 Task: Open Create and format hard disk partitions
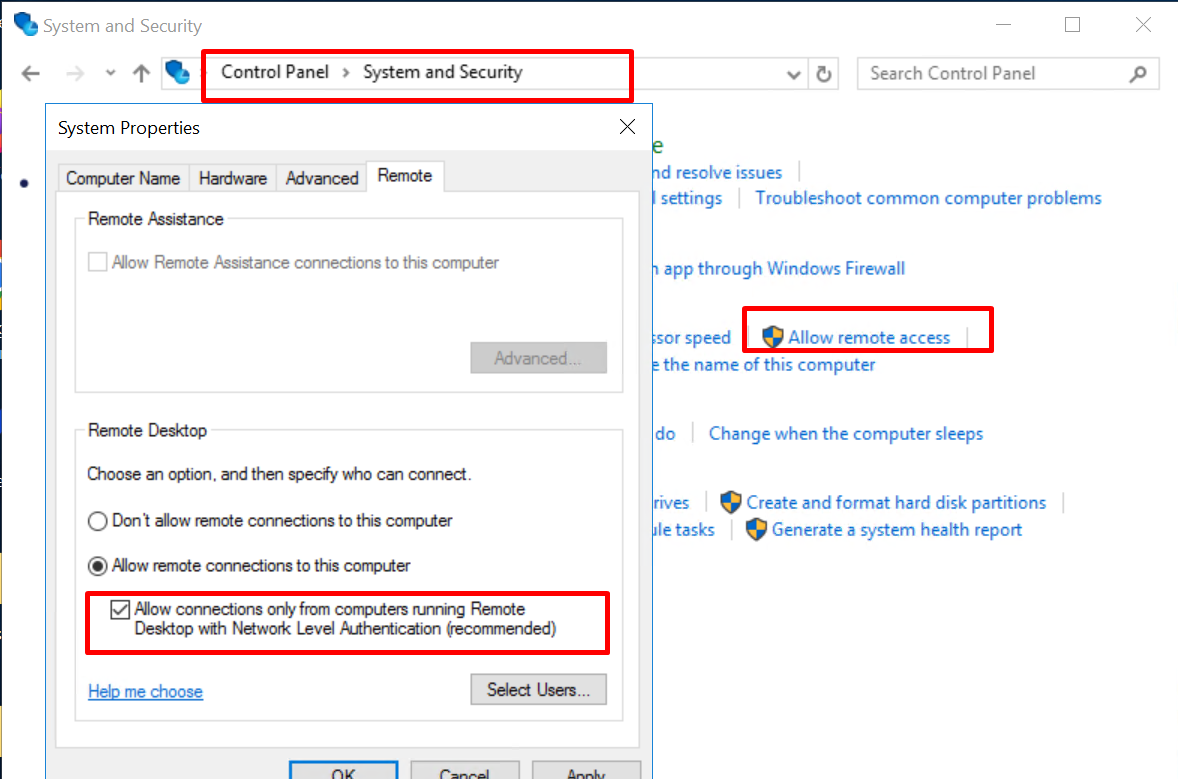(x=896, y=503)
